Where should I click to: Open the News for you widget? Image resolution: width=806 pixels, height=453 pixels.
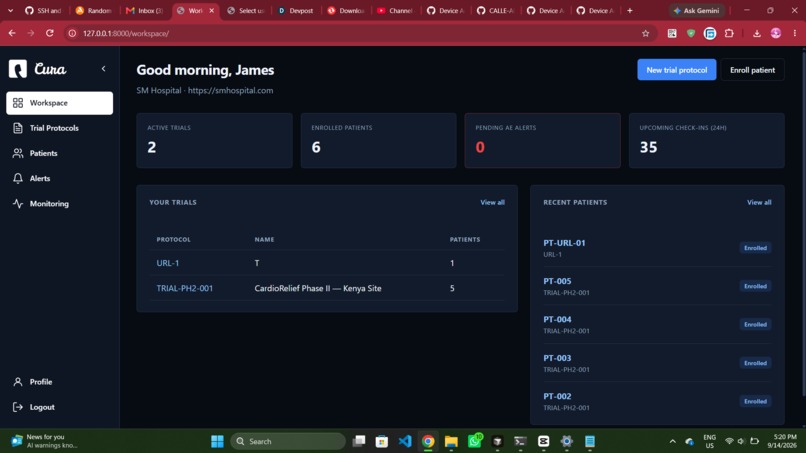pyautogui.click(x=45, y=441)
